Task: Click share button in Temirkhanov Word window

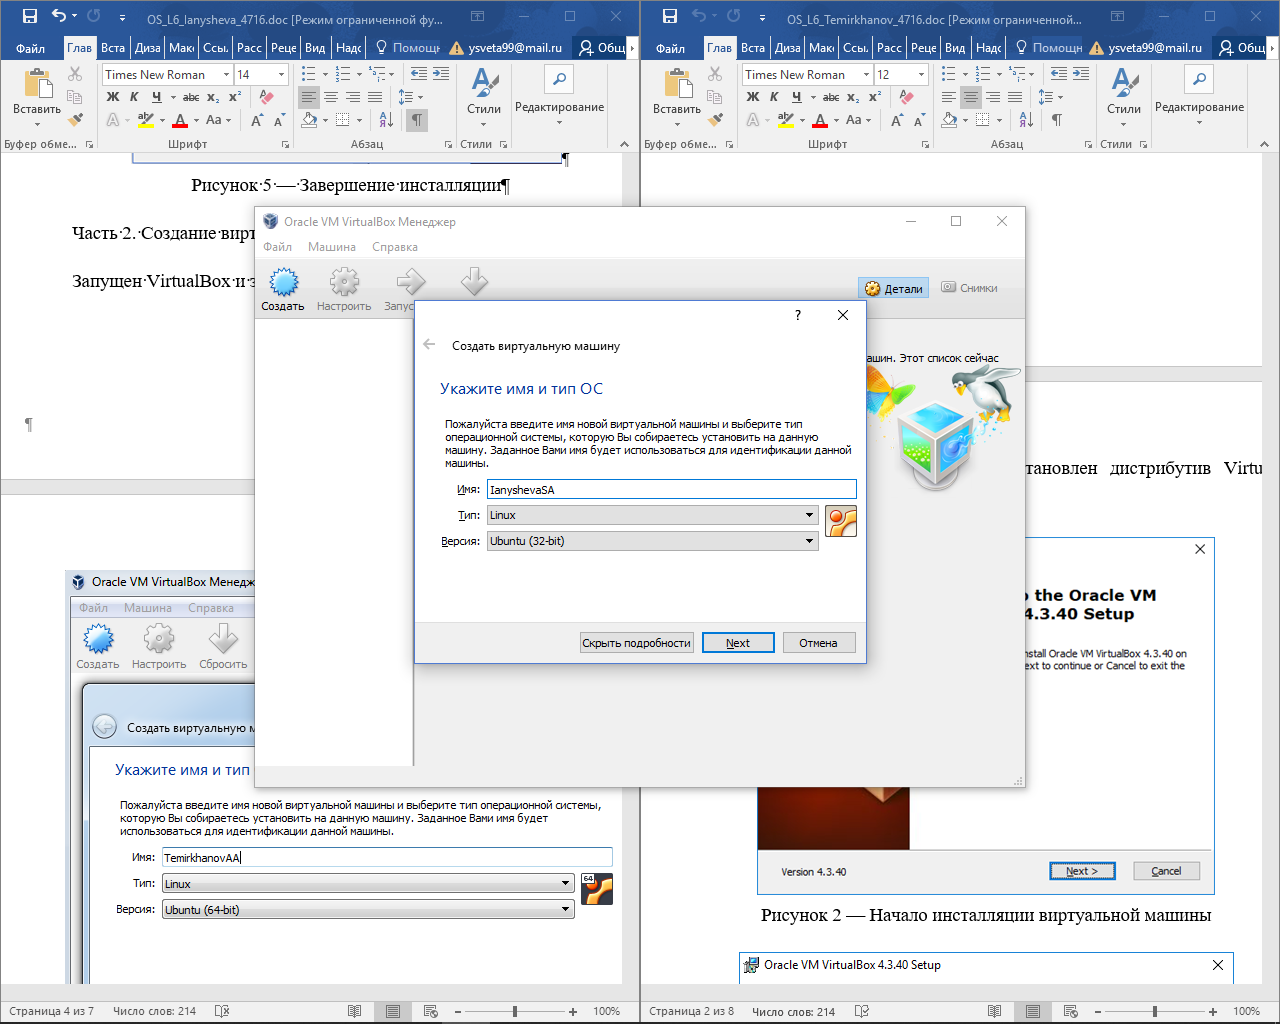Action: pyautogui.click(x=1243, y=48)
